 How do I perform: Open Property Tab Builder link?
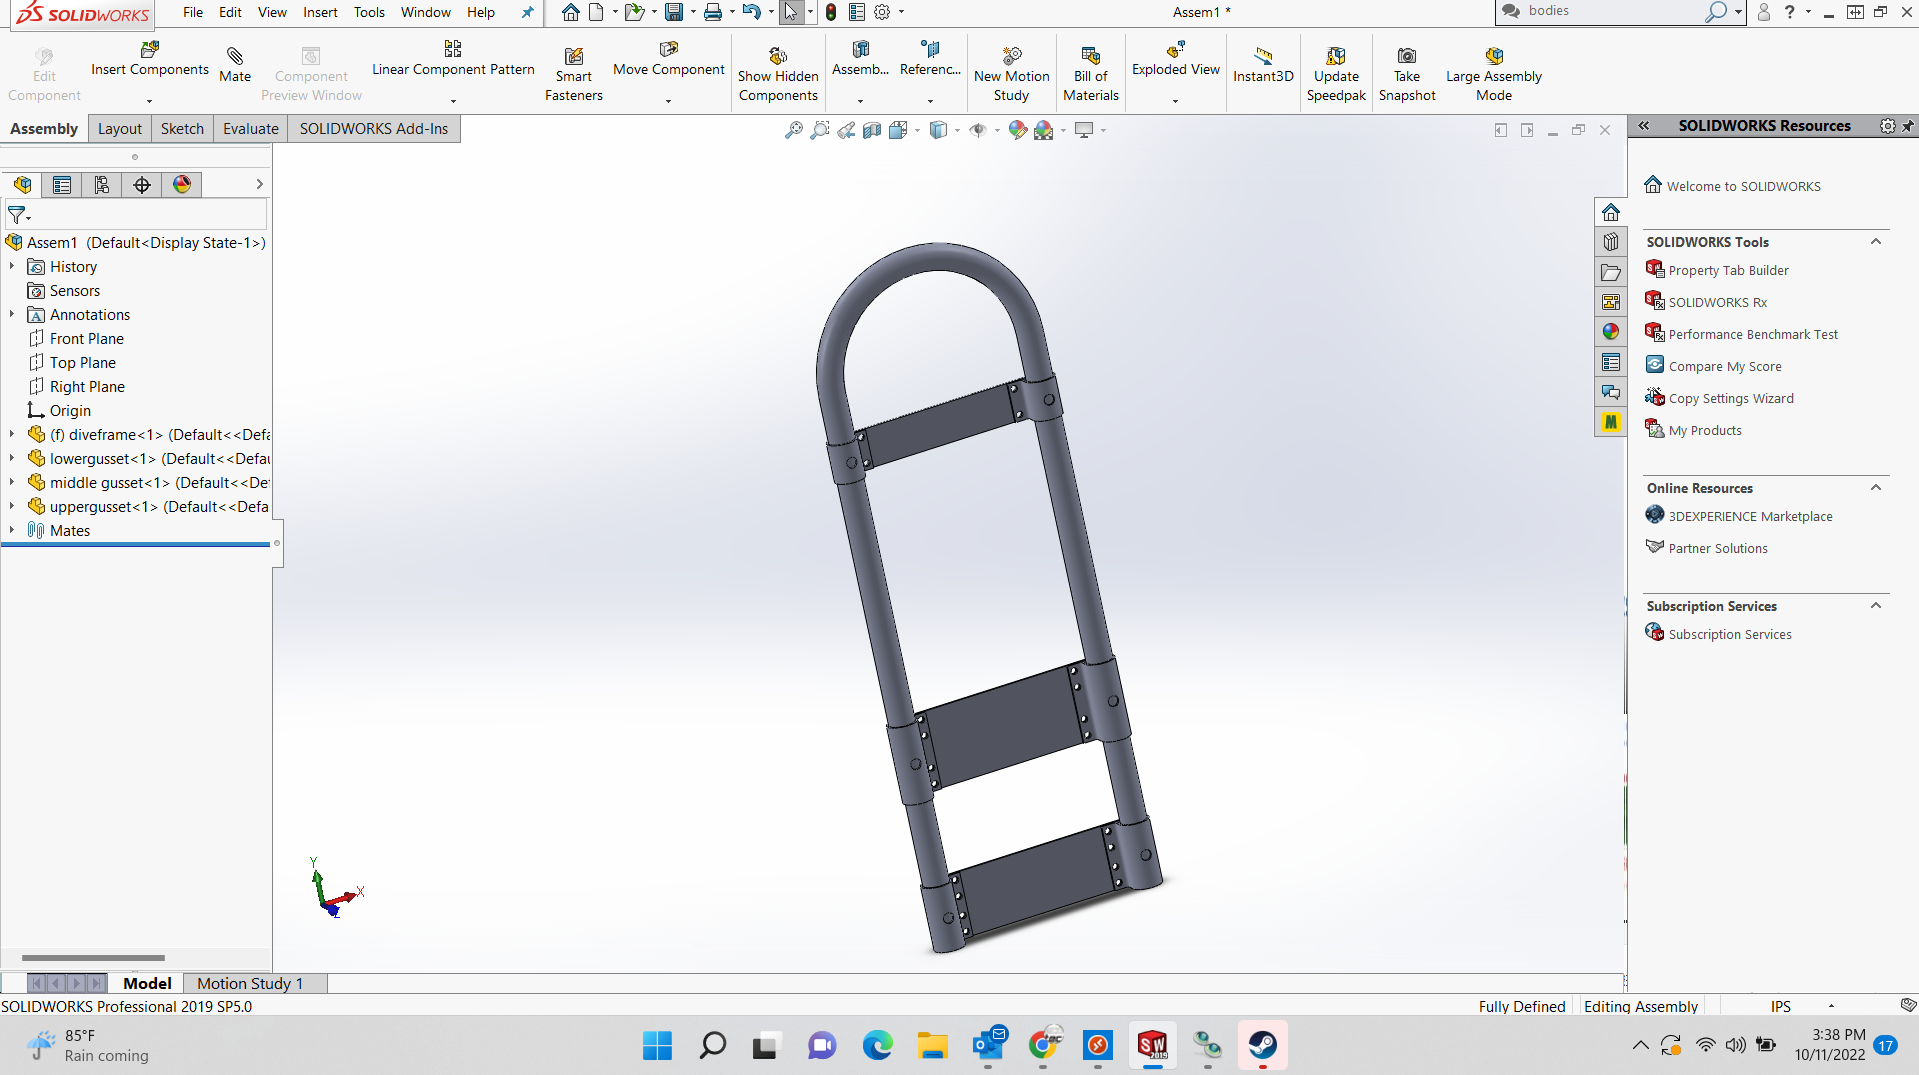pyautogui.click(x=1728, y=270)
